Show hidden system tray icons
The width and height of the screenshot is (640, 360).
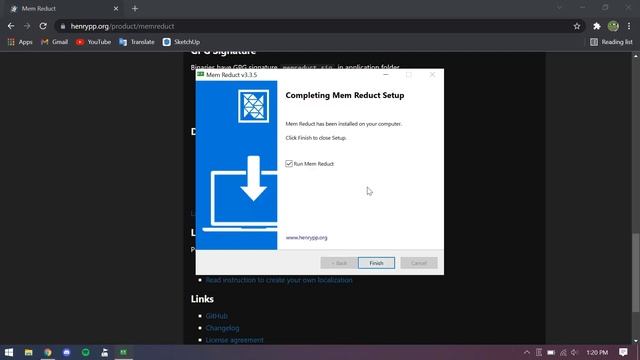click(x=527, y=352)
